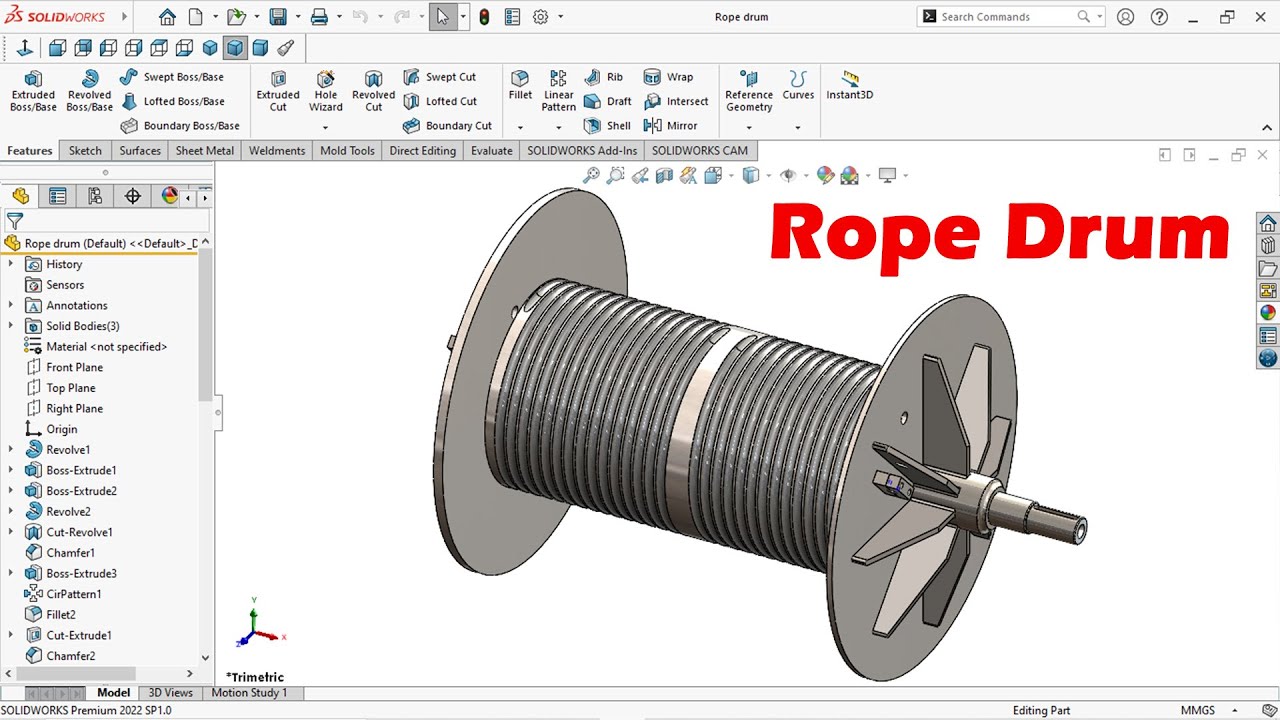Select the Revolved Boss/Base tool
This screenshot has width=1280, height=720.
click(x=89, y=91)
